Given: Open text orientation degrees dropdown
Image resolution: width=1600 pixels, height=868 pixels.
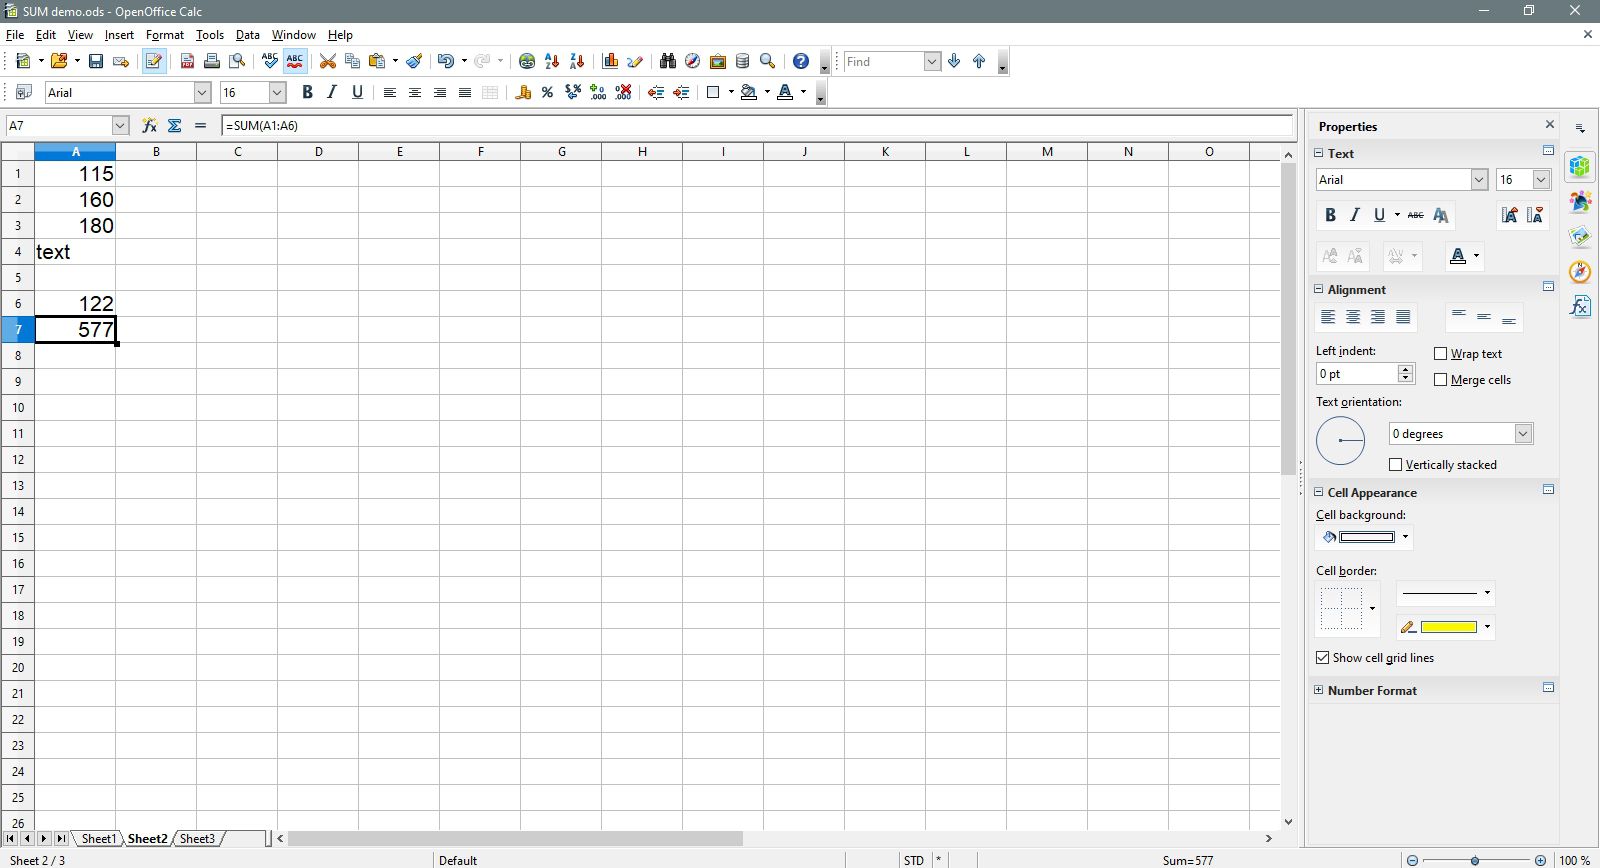Looking at the screenshot, I should click(x=1523, y=434).
